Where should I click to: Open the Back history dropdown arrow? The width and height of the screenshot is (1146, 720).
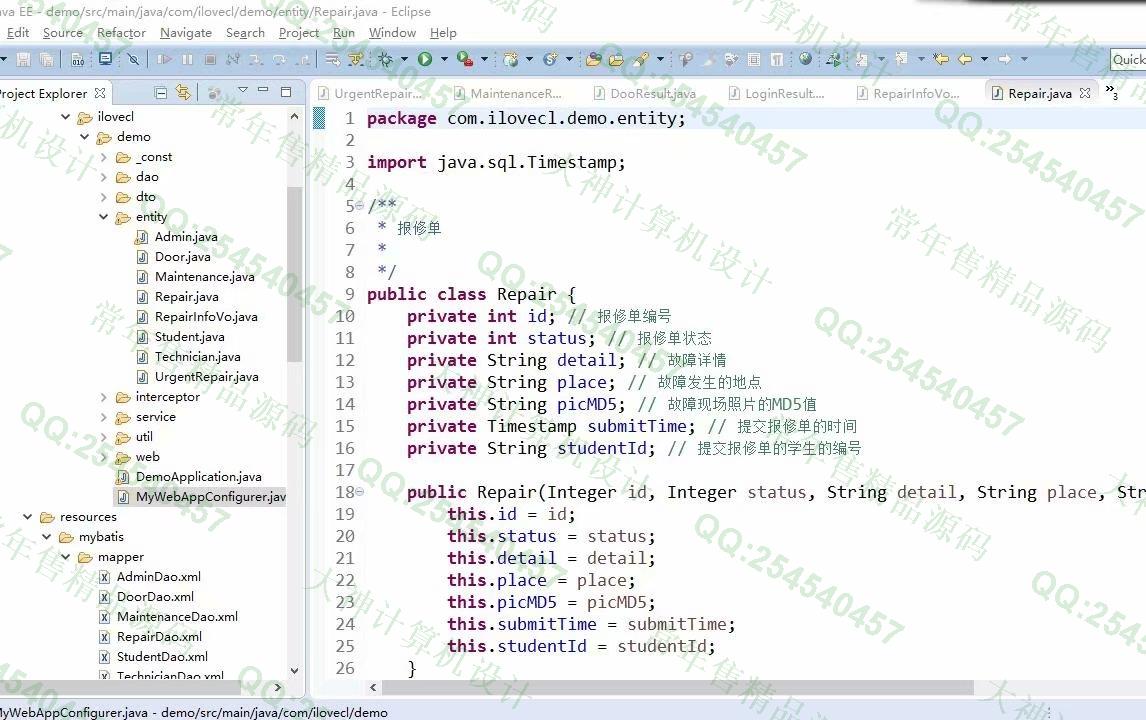click(x=984, y=59)
